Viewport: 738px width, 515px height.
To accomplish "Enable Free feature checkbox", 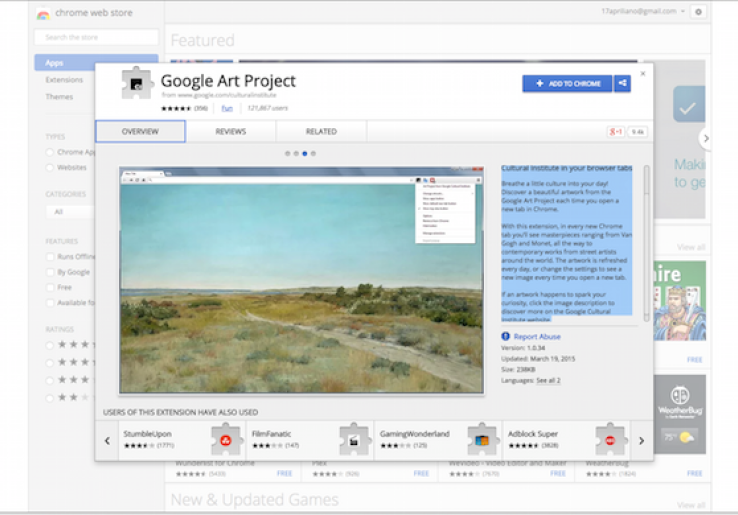I will [x=50, y=287].
